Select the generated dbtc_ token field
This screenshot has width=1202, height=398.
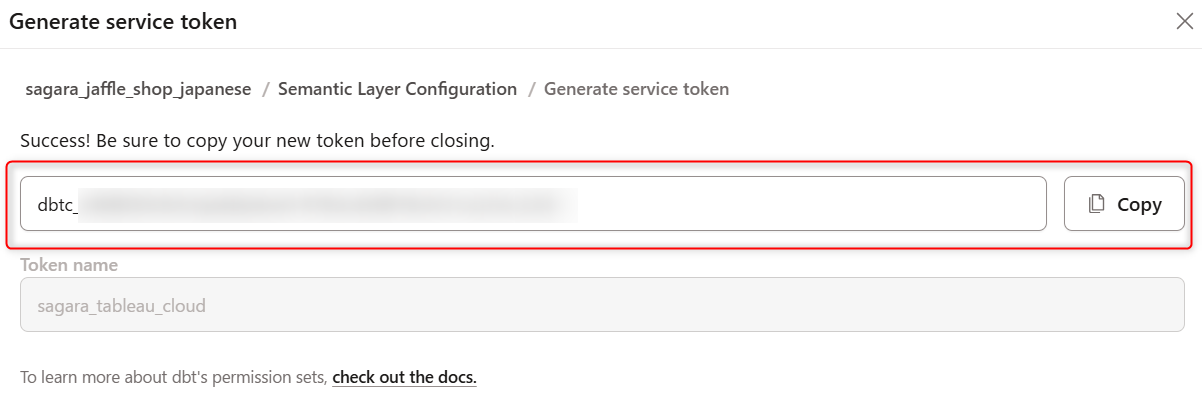(533, 204)
